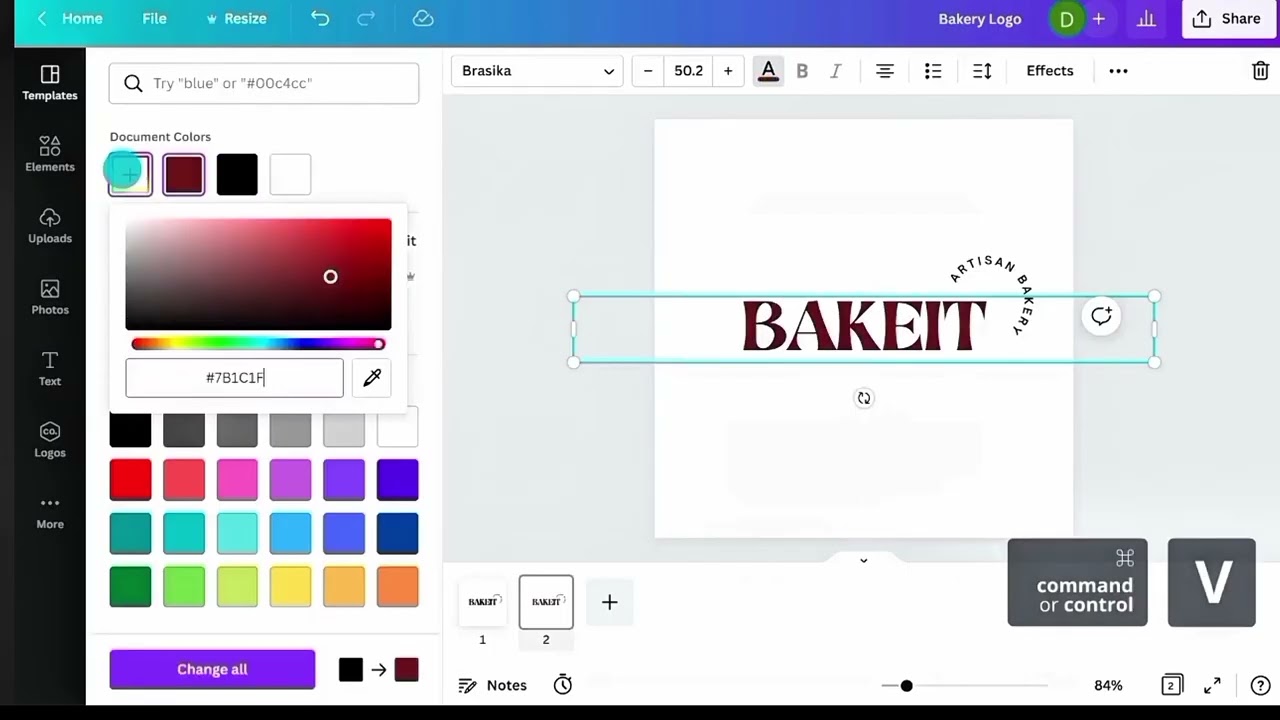Screen dimensions: 1280x720
Task: Open the help question mark
Action: coord(1260,685)
